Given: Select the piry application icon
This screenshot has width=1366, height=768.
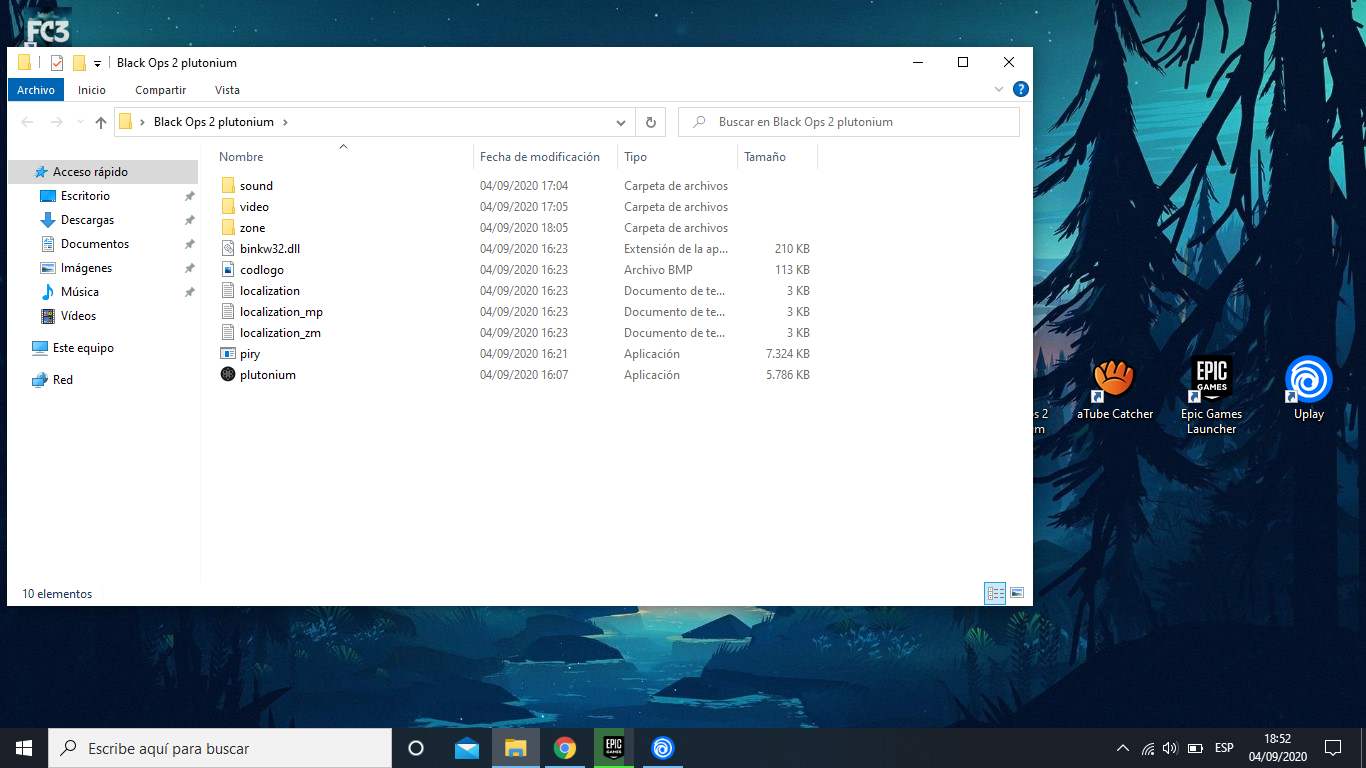Looking at the screenshot, I should pyautogui.click(x=228, y=354).
